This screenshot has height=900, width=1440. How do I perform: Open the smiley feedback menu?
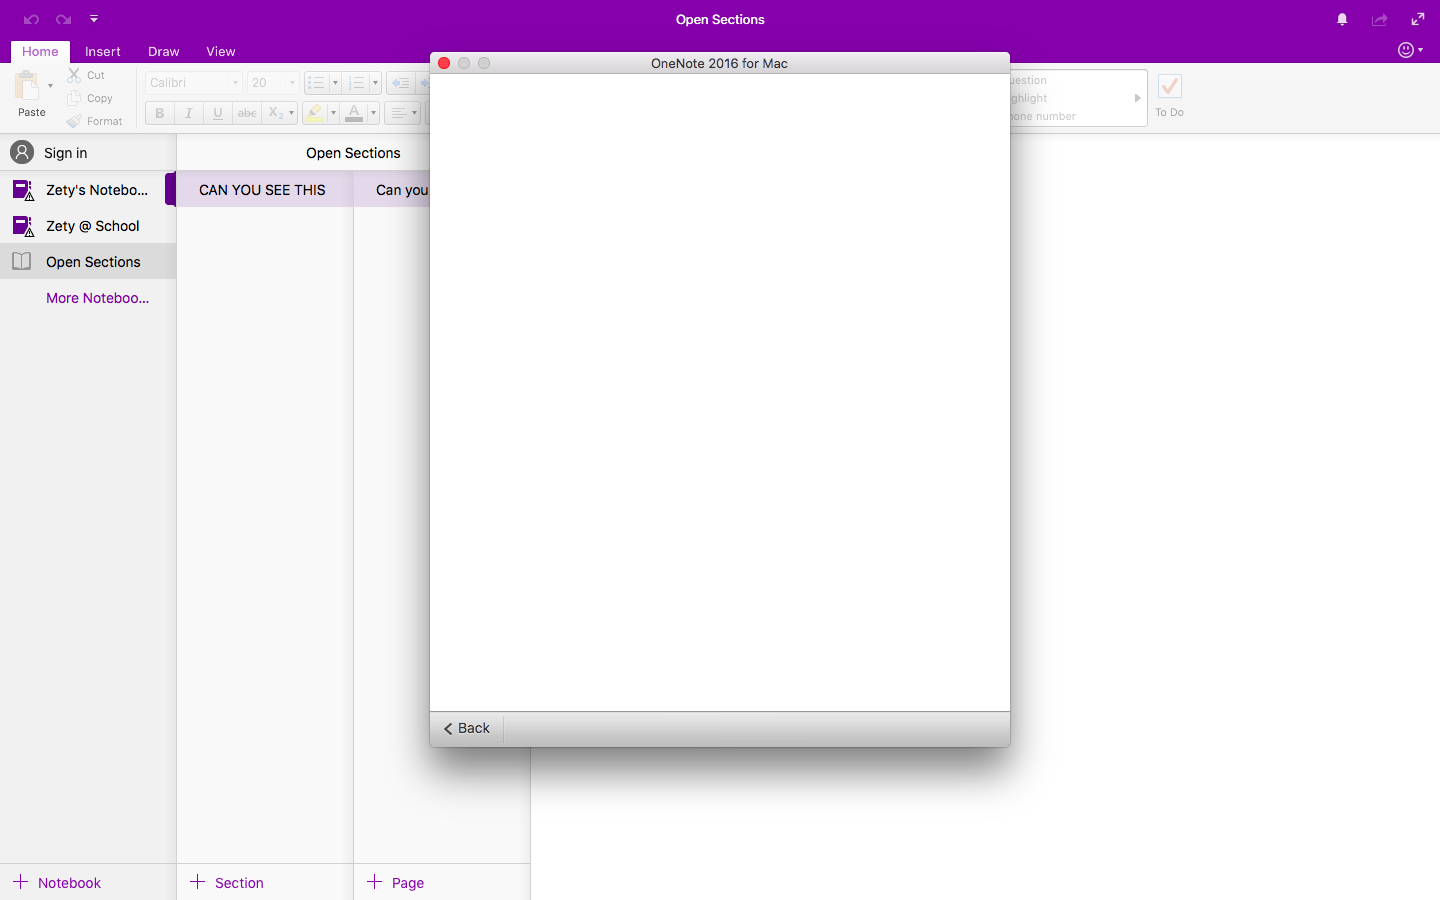point(1410,50)
